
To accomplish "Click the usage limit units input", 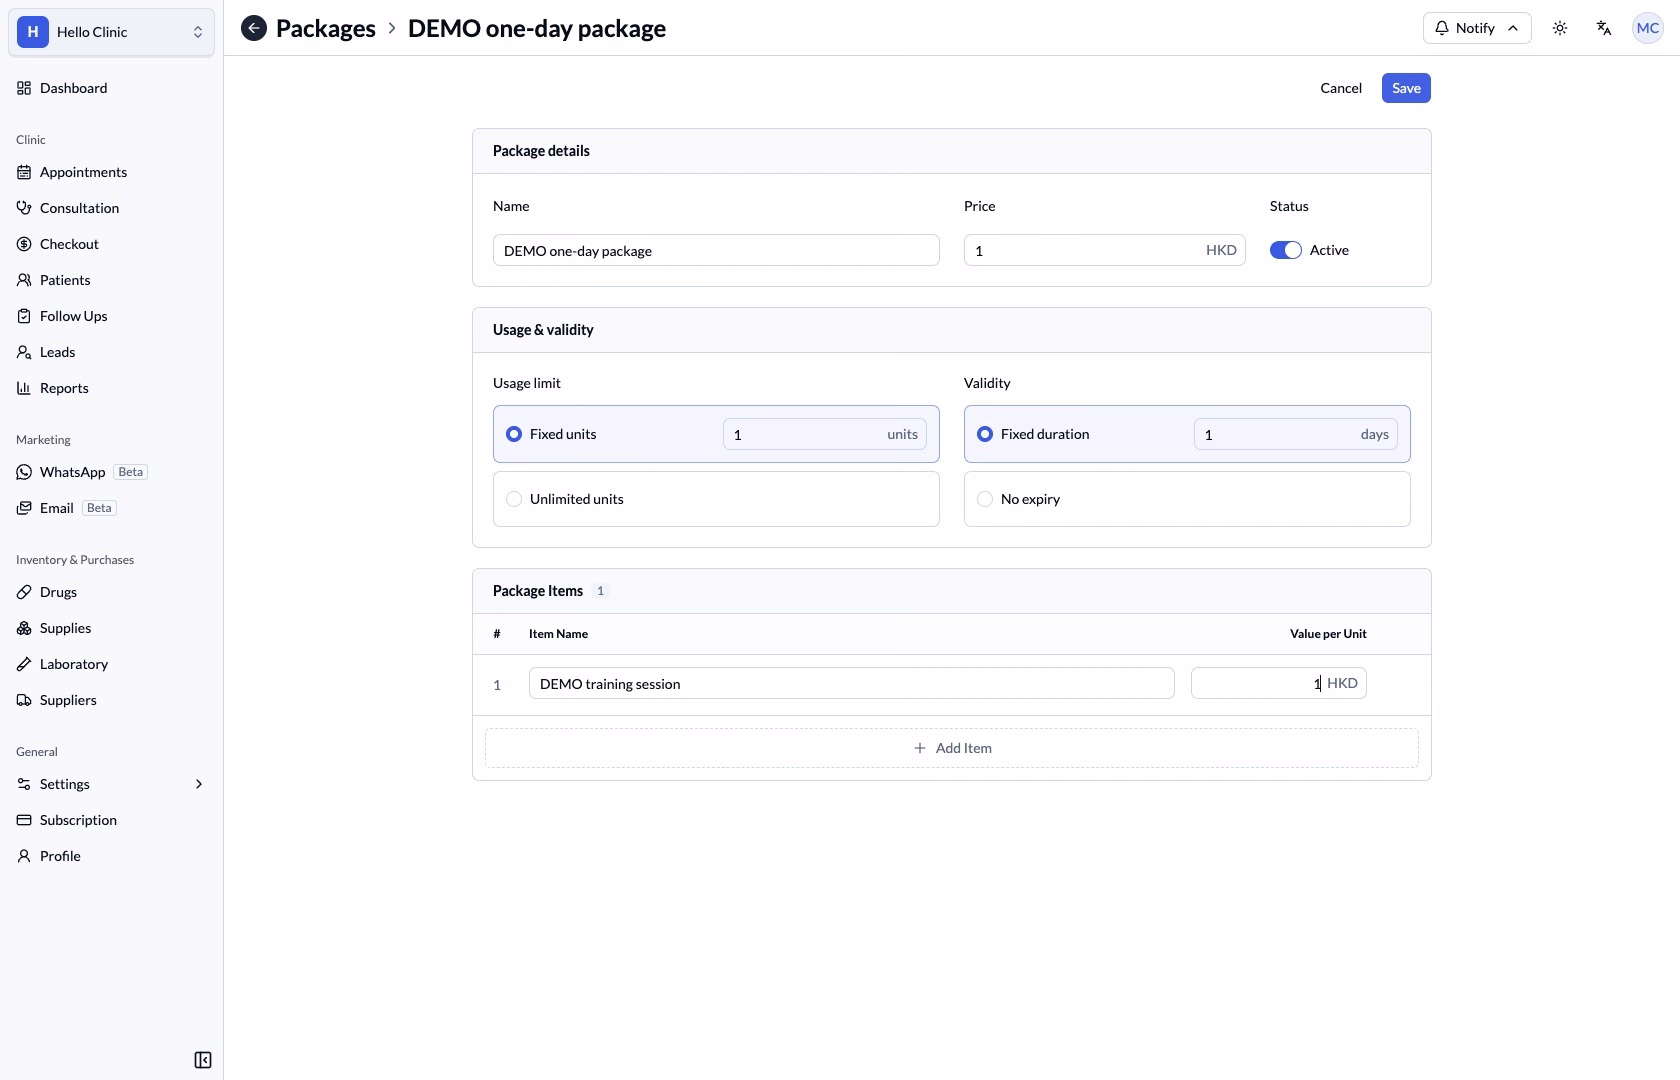I will (x=825, y=434).
